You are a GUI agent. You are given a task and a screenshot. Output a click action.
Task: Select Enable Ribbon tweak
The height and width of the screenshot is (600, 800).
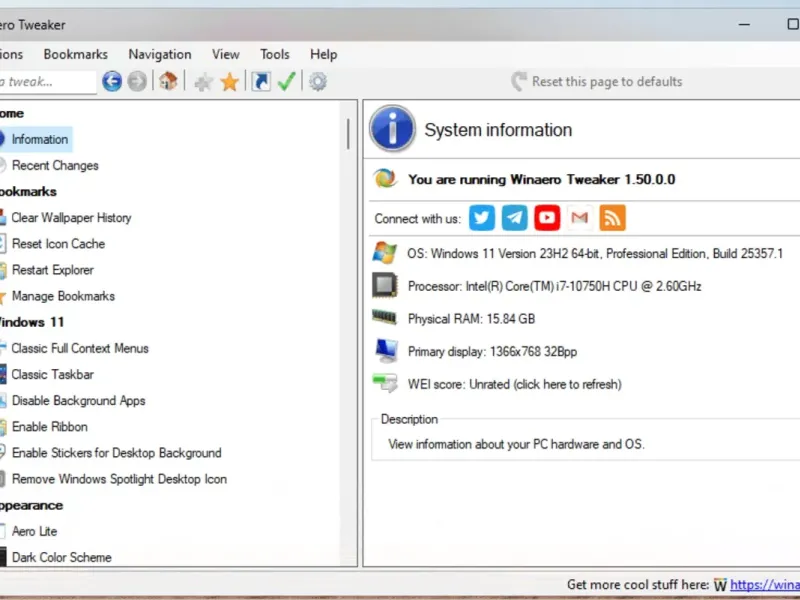[x=49, y=427]
